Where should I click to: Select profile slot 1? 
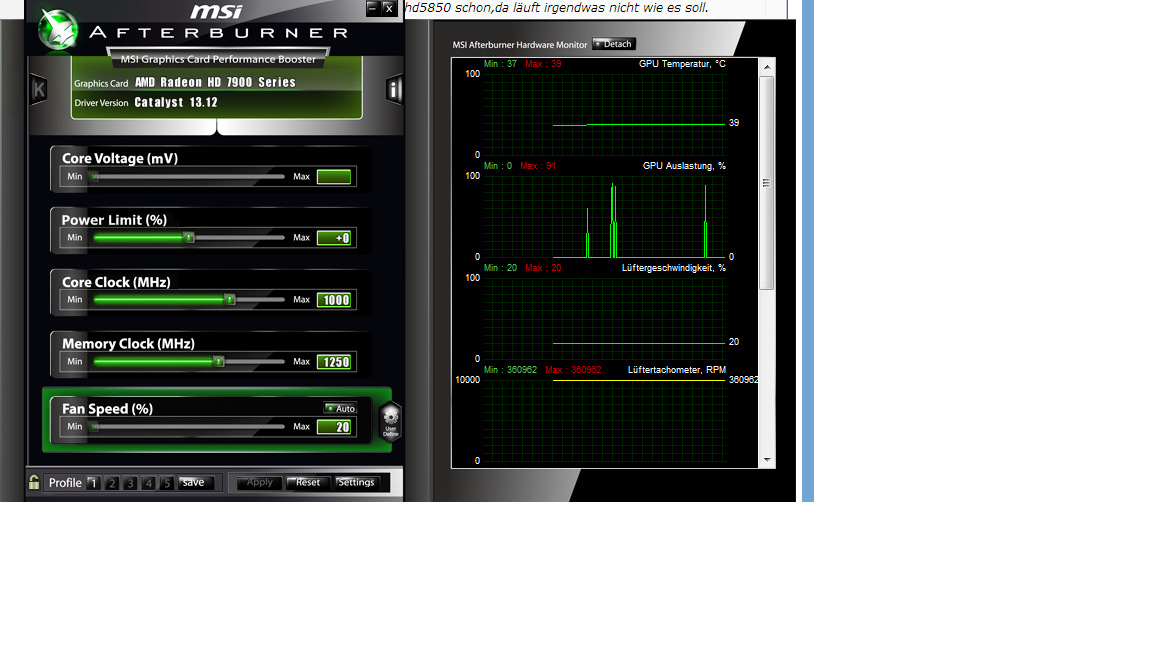pos(93,483)
